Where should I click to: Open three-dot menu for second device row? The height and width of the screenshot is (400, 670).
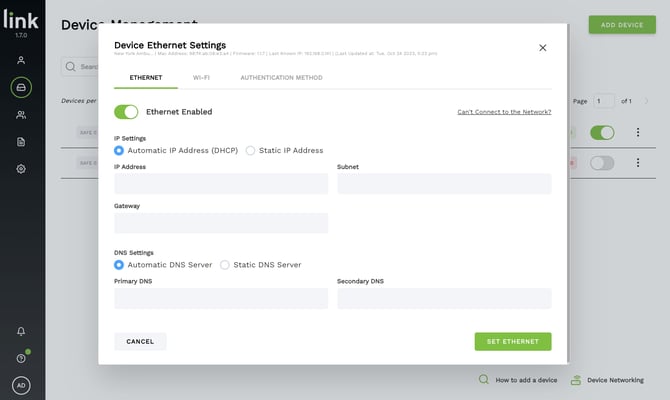[x=638, y=163]
